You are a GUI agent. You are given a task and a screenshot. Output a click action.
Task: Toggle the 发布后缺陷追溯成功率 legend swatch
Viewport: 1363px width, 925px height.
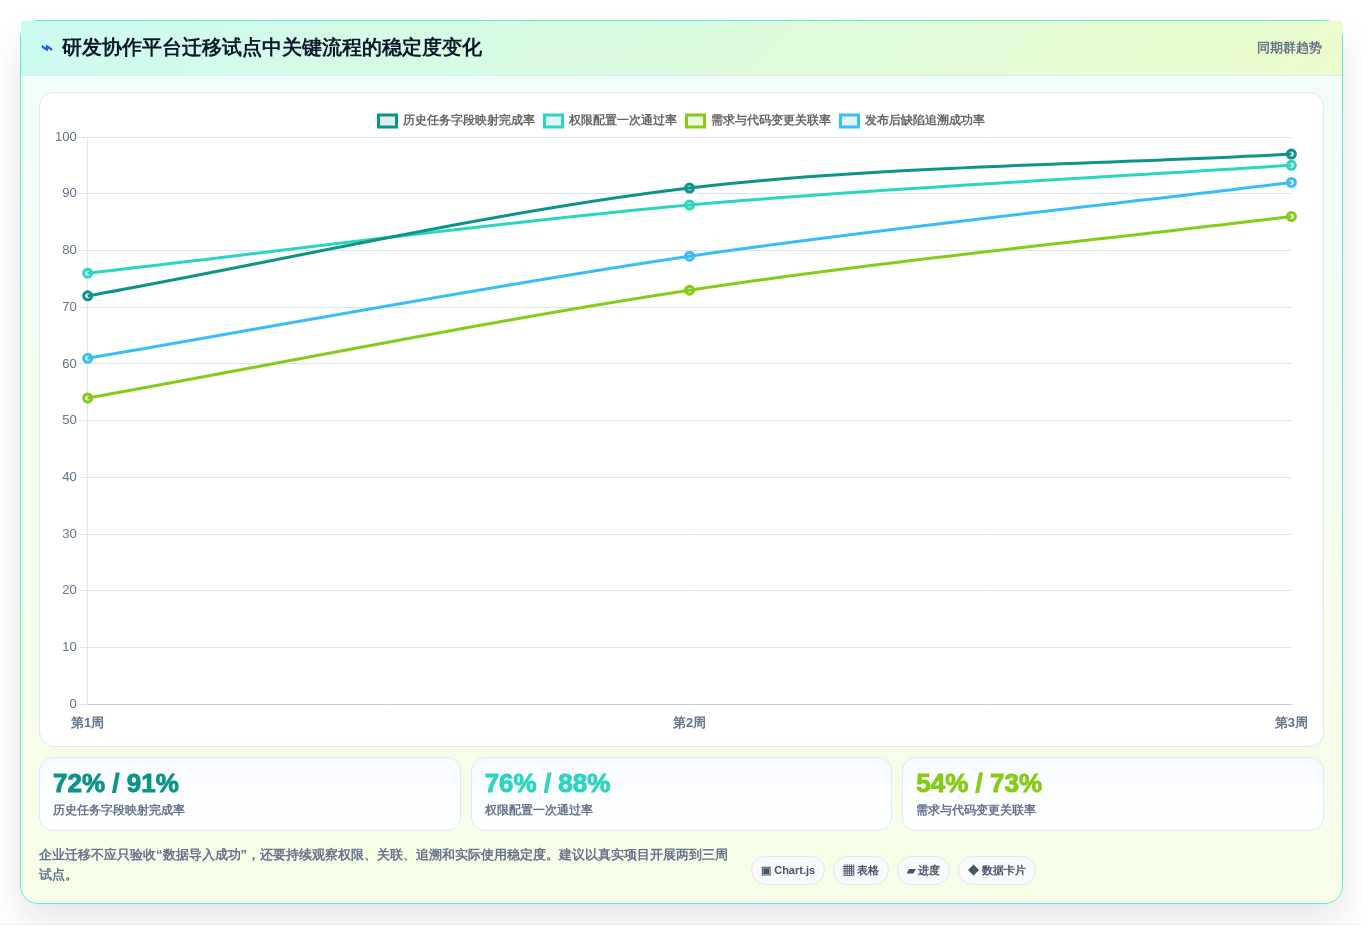point(849,121)
